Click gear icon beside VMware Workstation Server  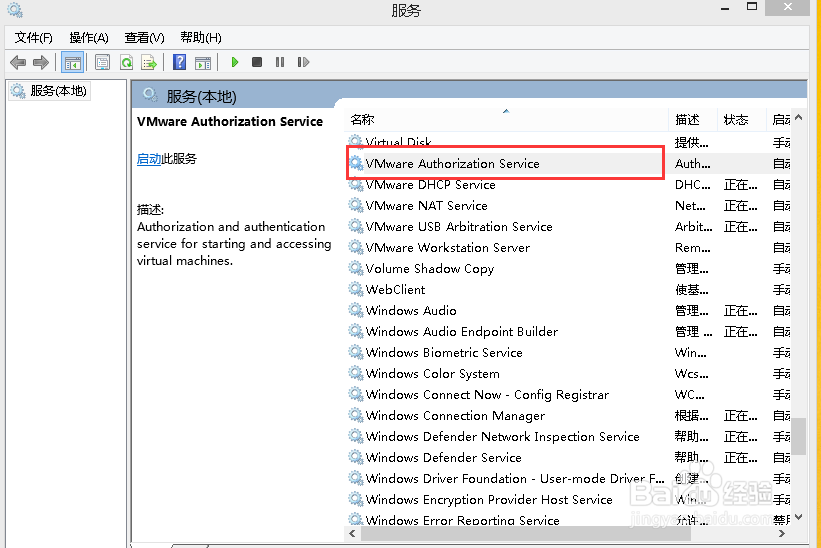pyautogui.click(x=356, y=247)
